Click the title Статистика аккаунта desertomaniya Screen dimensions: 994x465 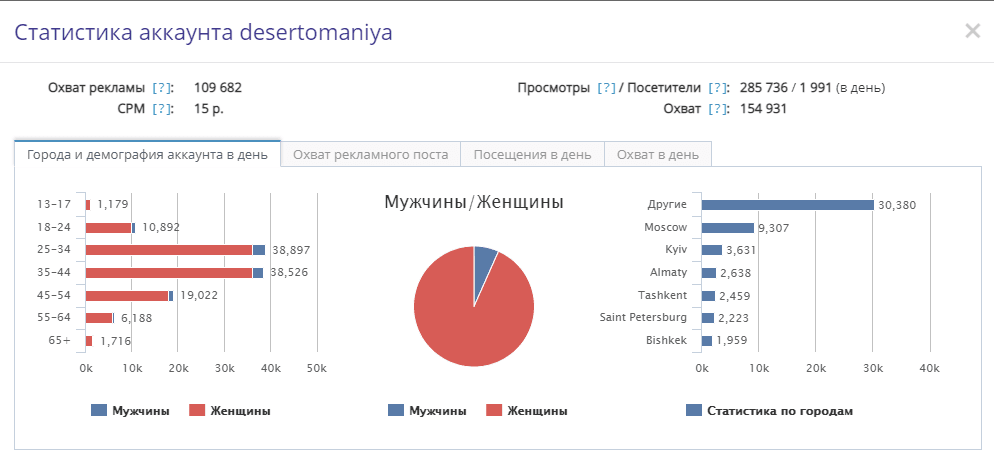click(x=203, y=32)
